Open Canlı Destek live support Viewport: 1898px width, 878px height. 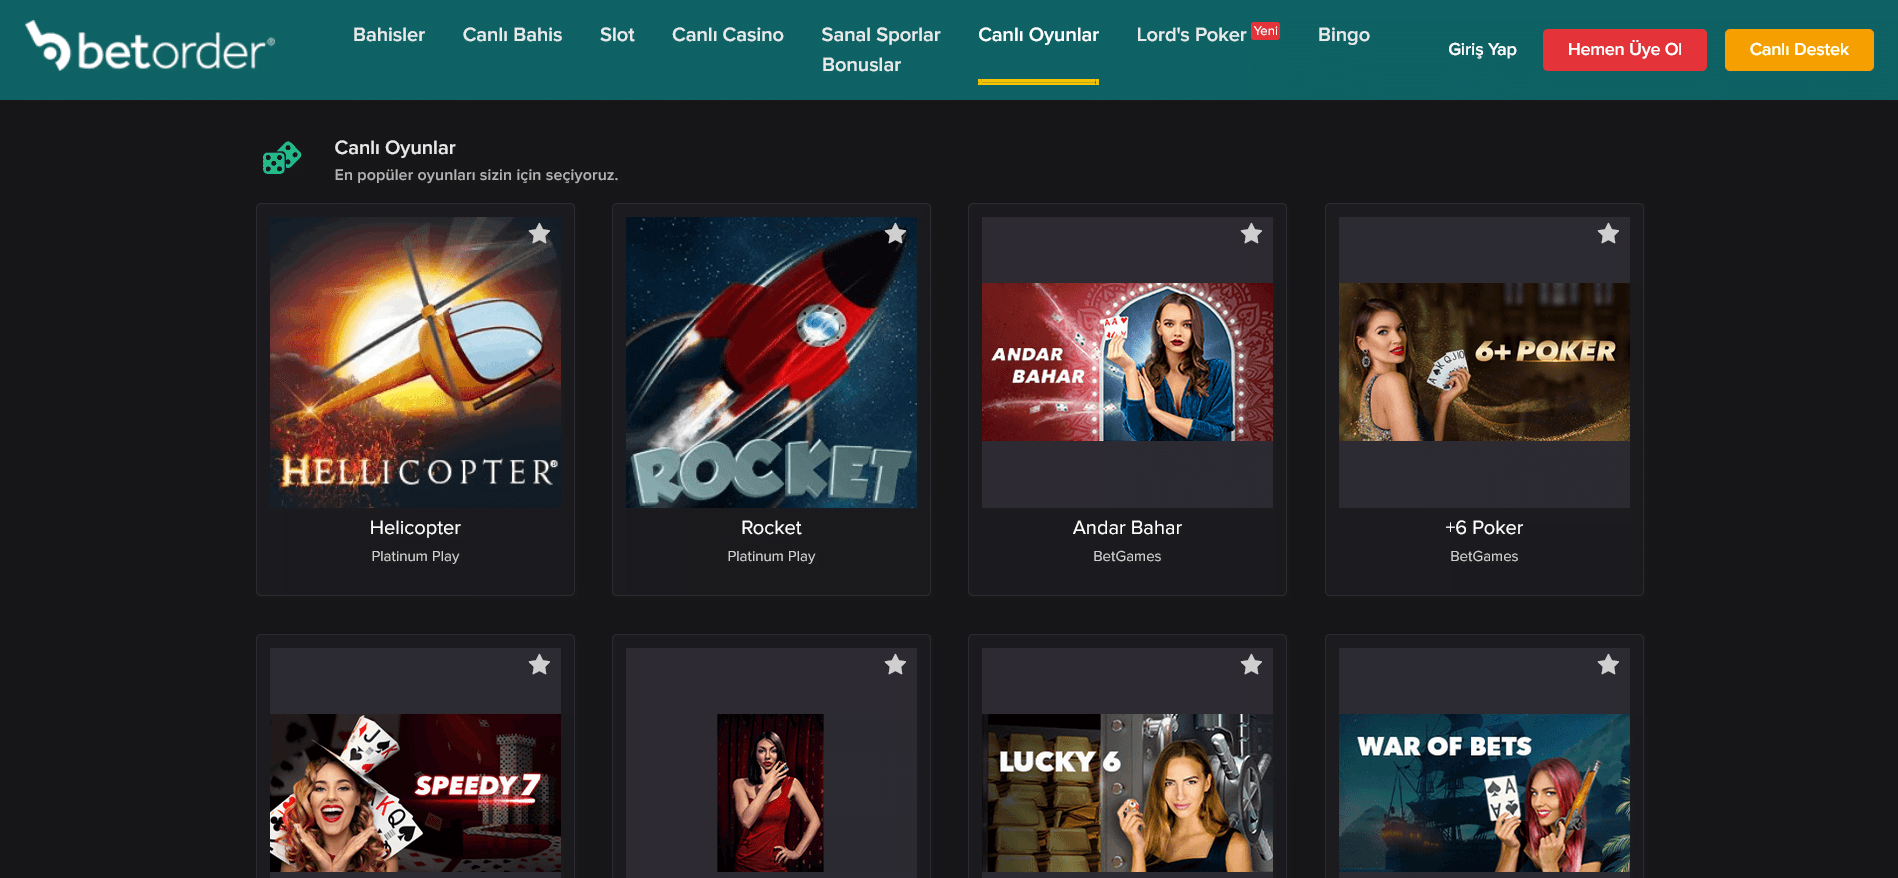(1798, 50)
